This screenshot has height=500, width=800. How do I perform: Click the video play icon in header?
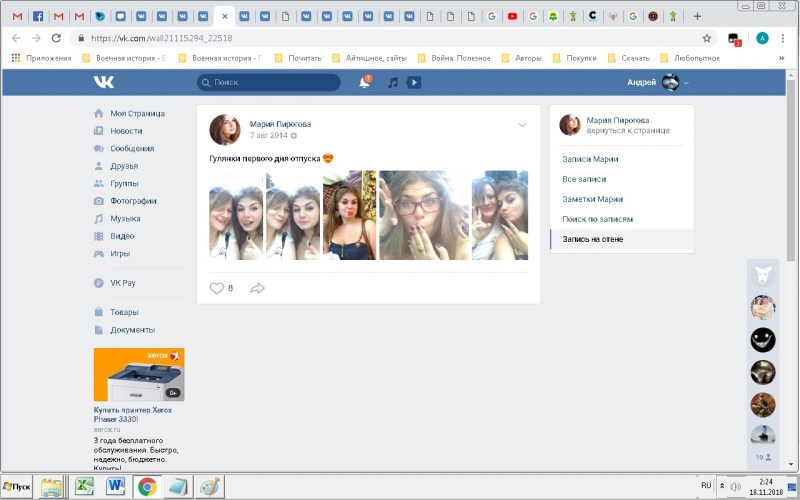coord(414,82)
